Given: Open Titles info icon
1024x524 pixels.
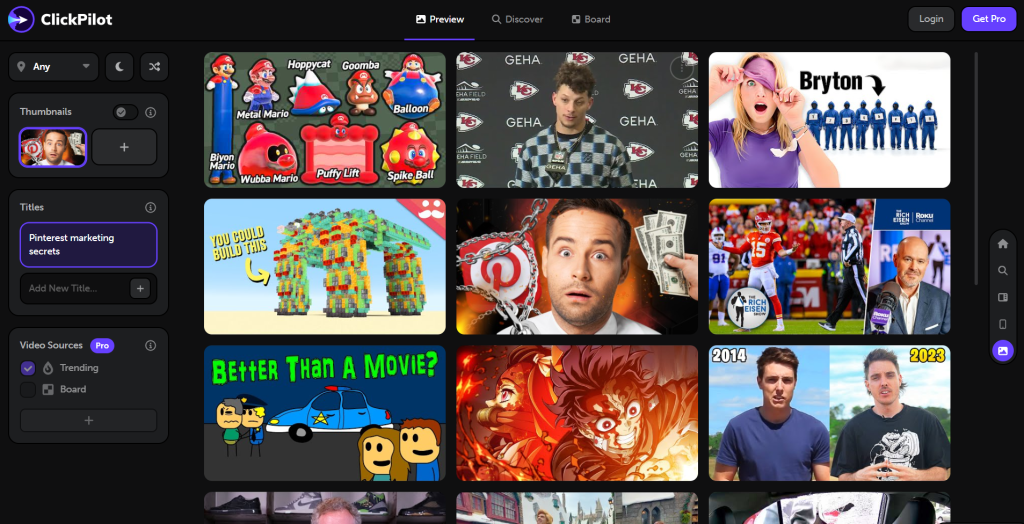Looking at the screenshot, I should (x=151, y=207).
